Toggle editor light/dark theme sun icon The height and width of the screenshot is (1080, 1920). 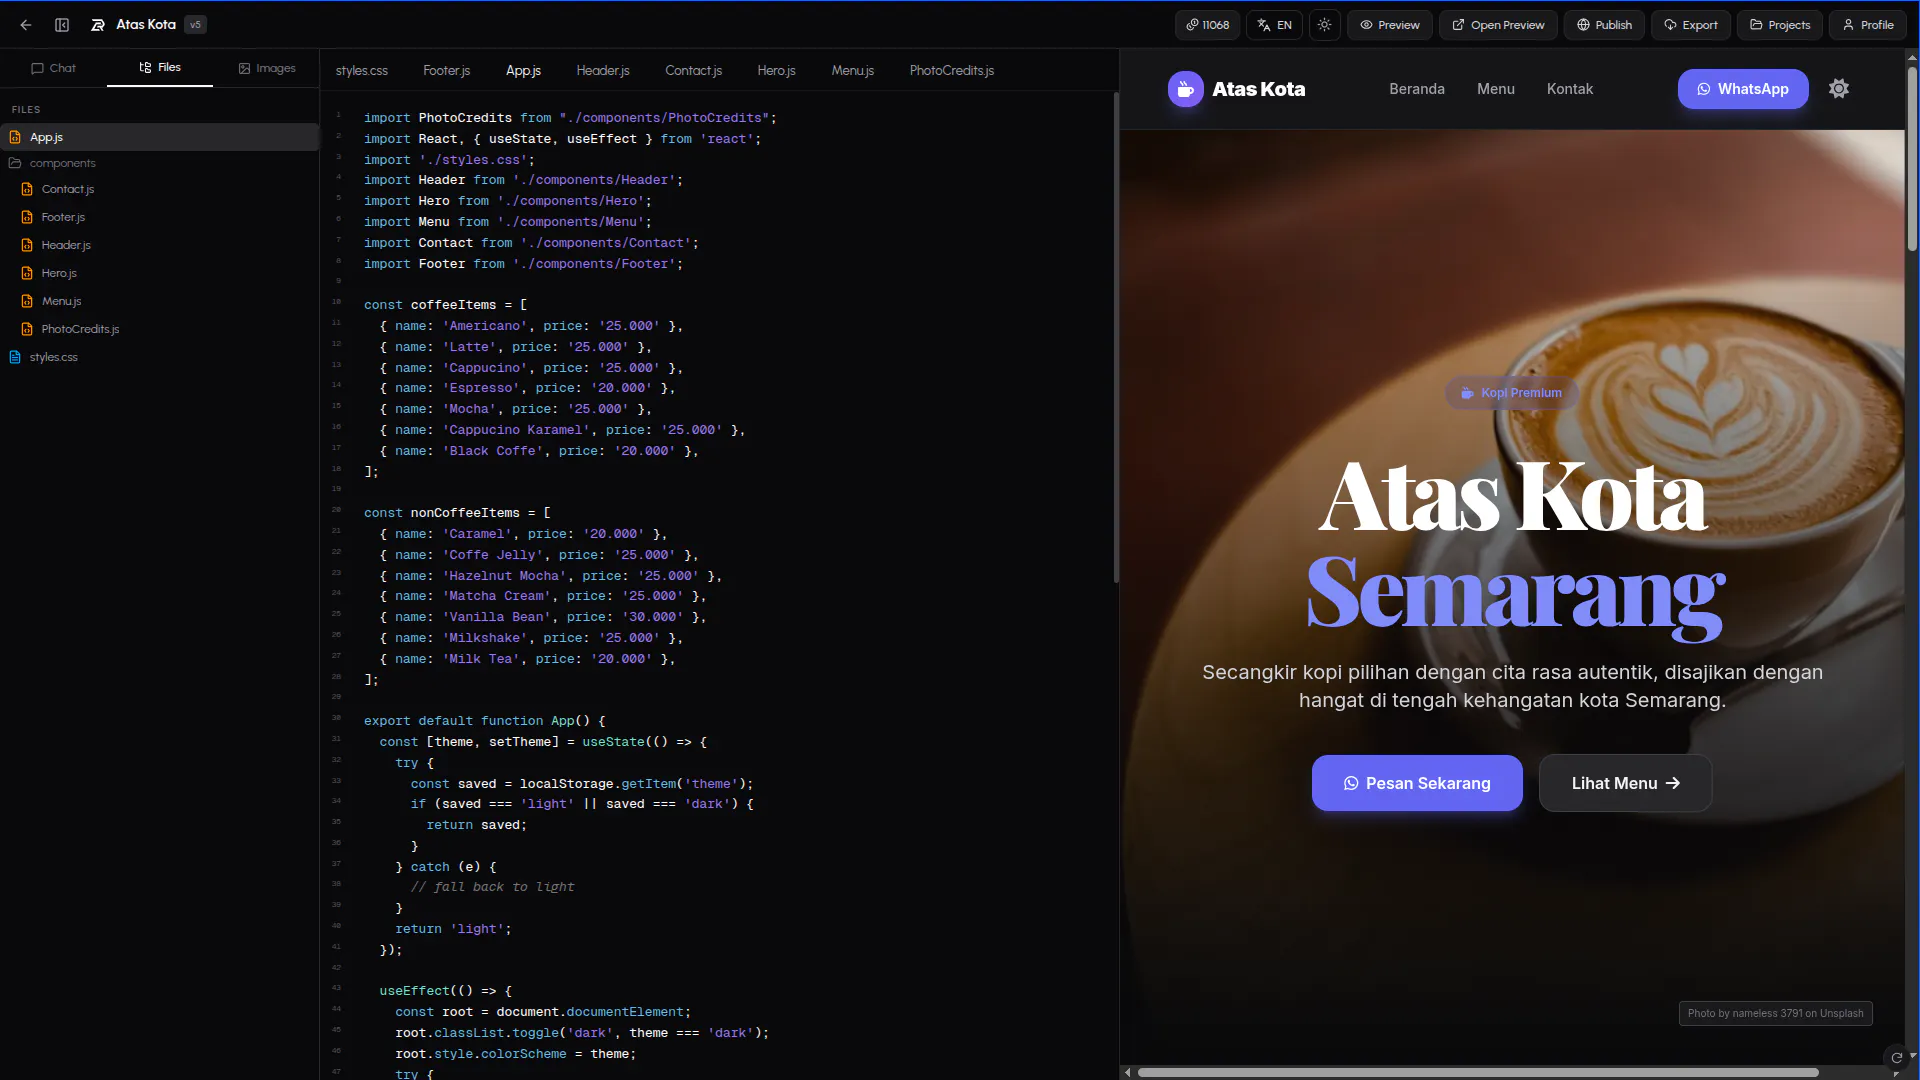(1324, 25)
